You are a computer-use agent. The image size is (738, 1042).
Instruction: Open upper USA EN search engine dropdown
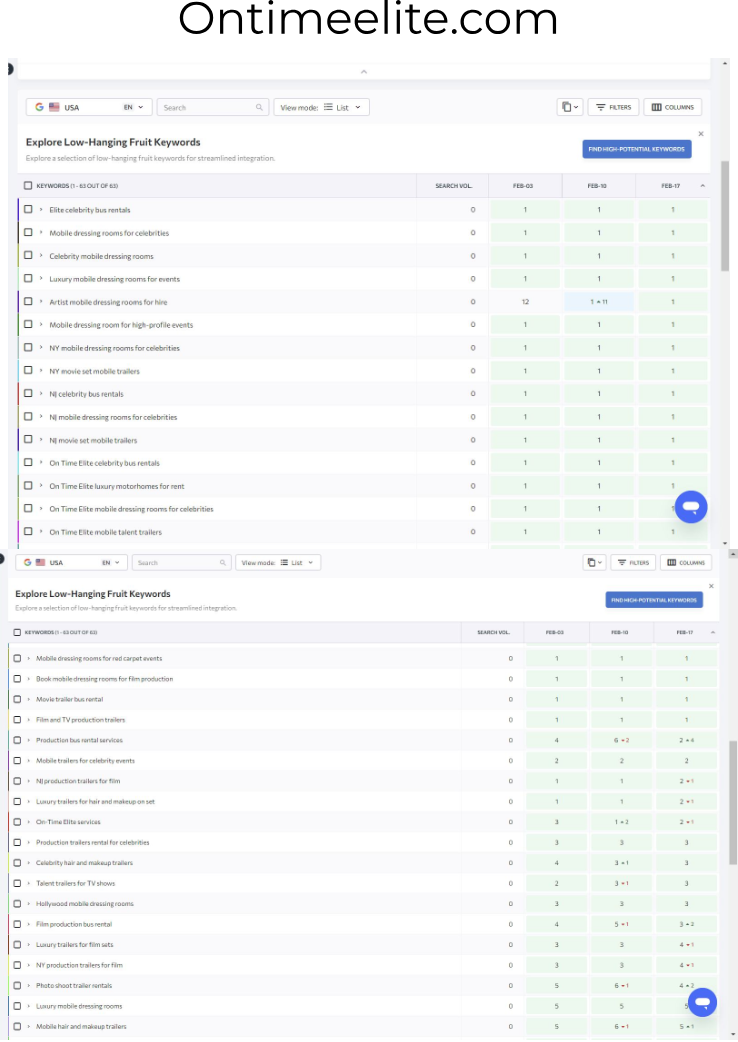89,107
